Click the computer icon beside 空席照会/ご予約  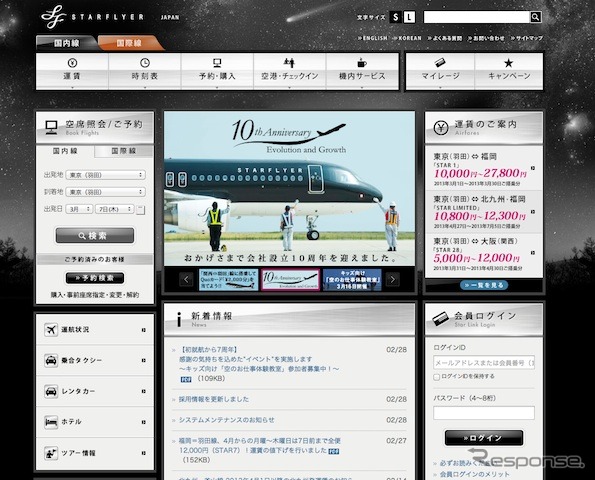[x=51, y=127]
